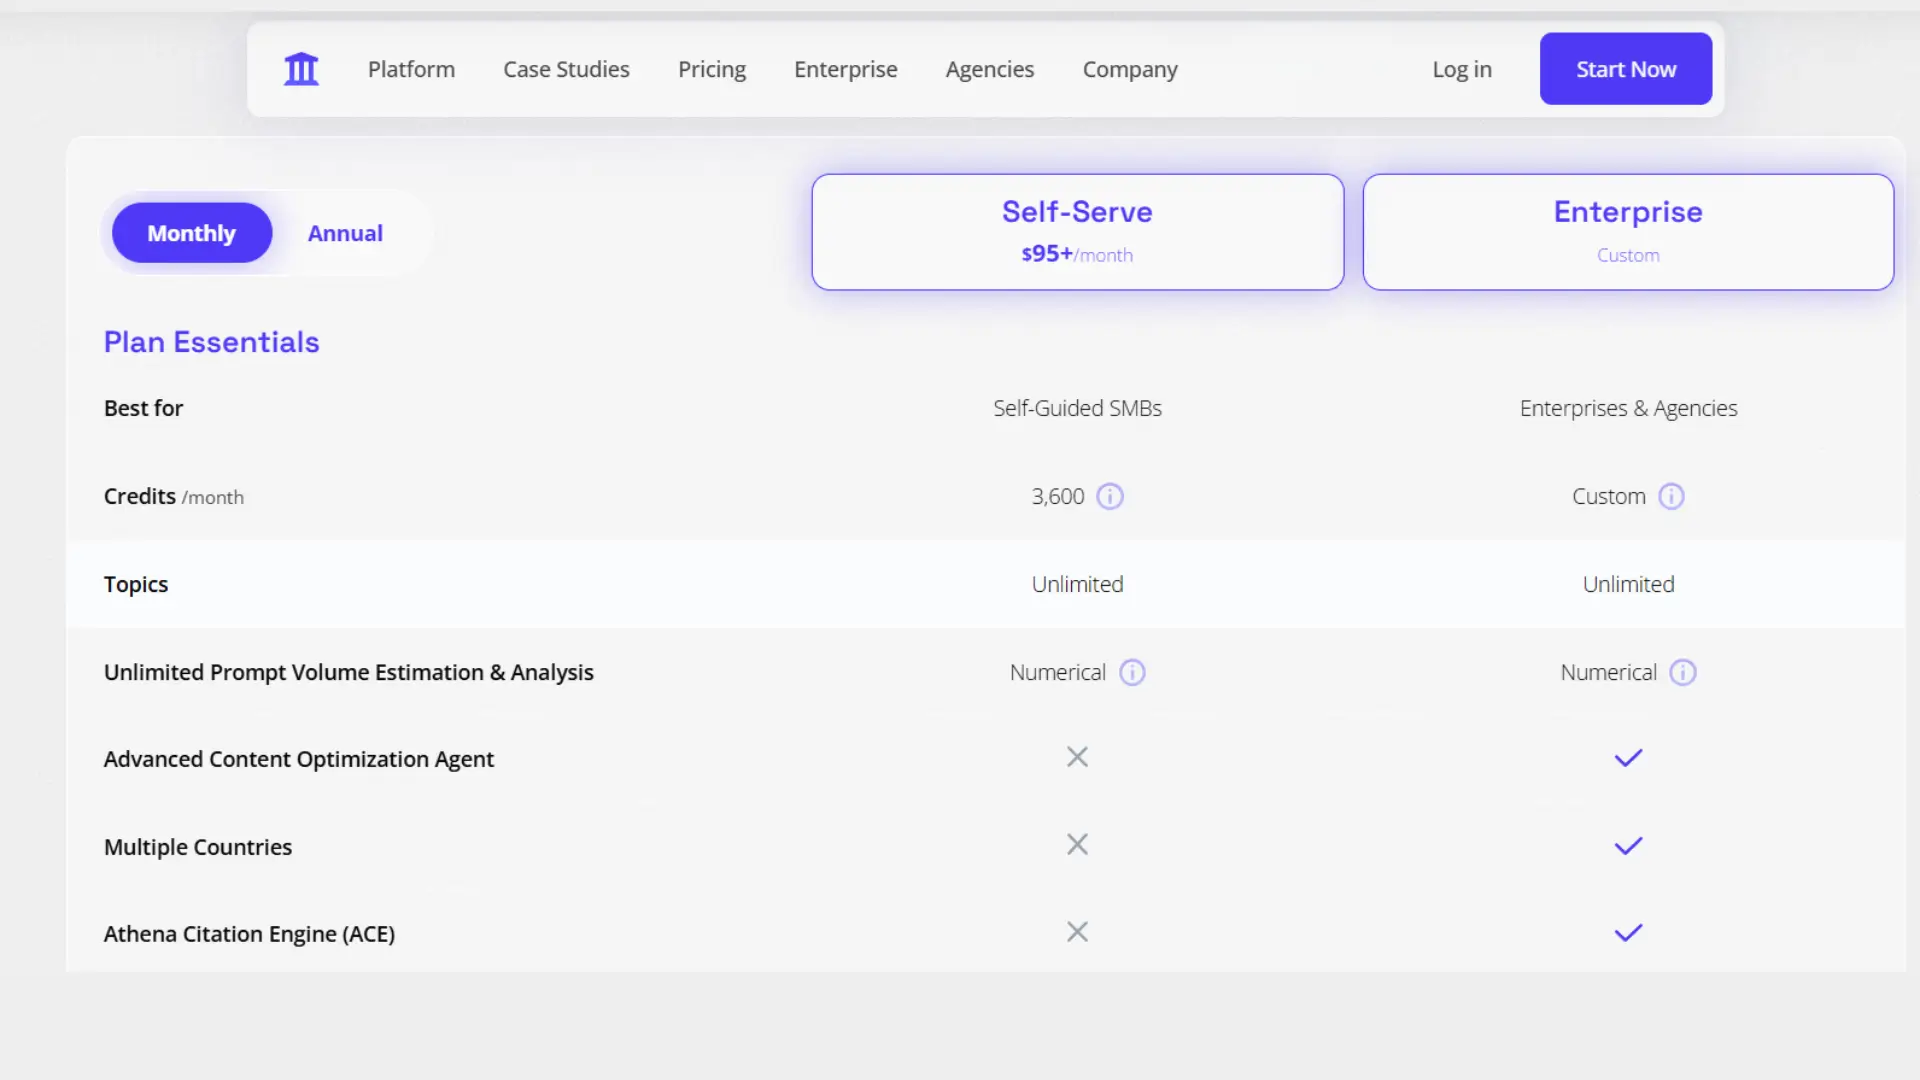Click Enterprise checkmark for Multiple Countries
This screenshot has height=1080, width=1920.
1627,845
